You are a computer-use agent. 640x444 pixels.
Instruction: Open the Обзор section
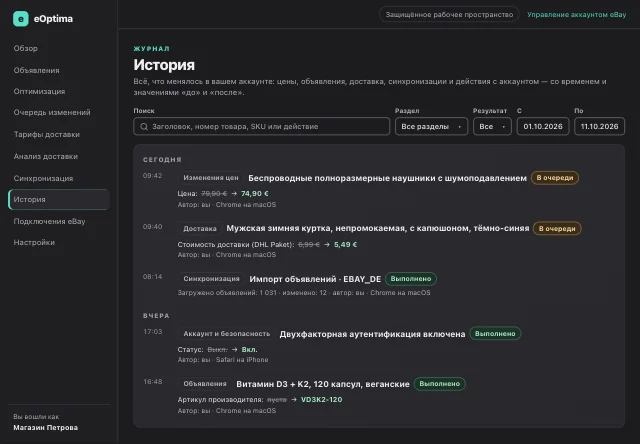pos(25,48)
